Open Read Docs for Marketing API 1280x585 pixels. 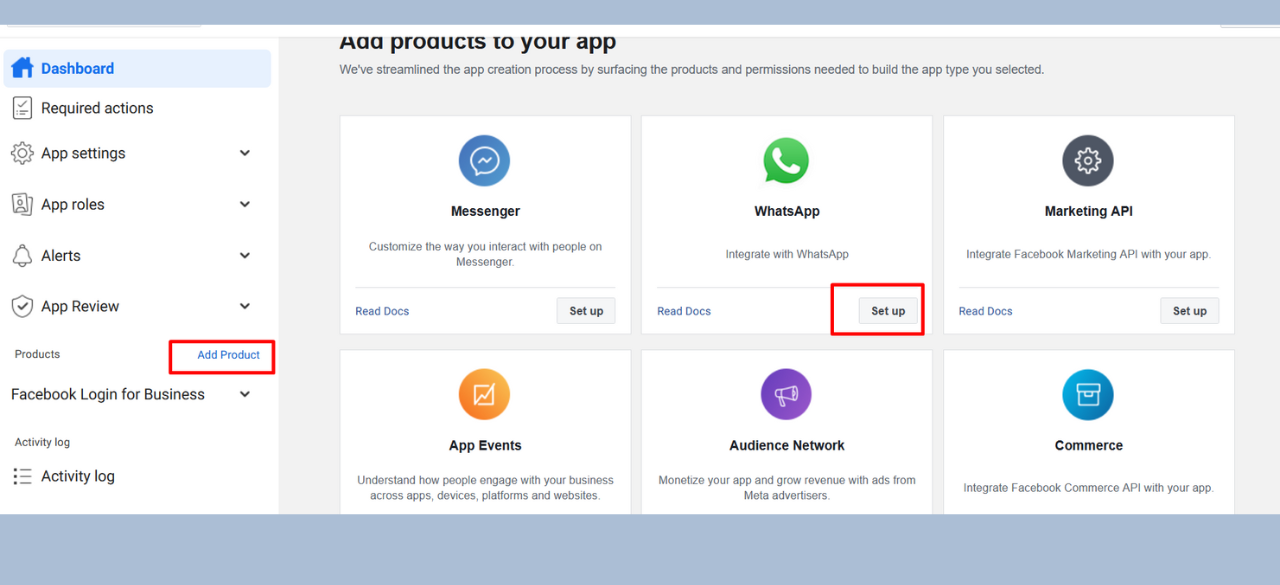click(985, 311)
